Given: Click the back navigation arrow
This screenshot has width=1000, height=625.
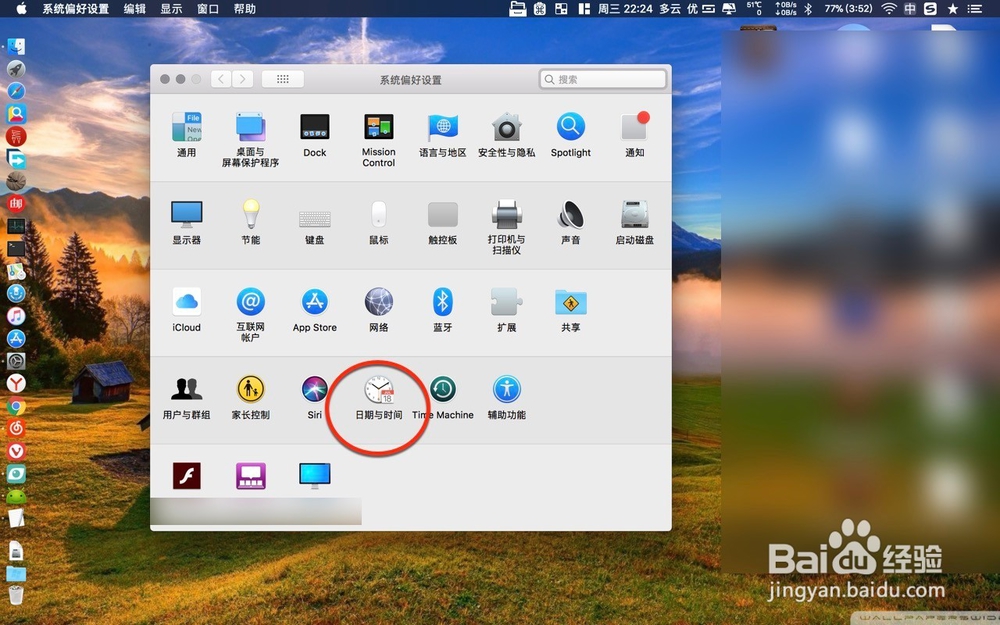Looking at the screenshot, I should (220, 78).
